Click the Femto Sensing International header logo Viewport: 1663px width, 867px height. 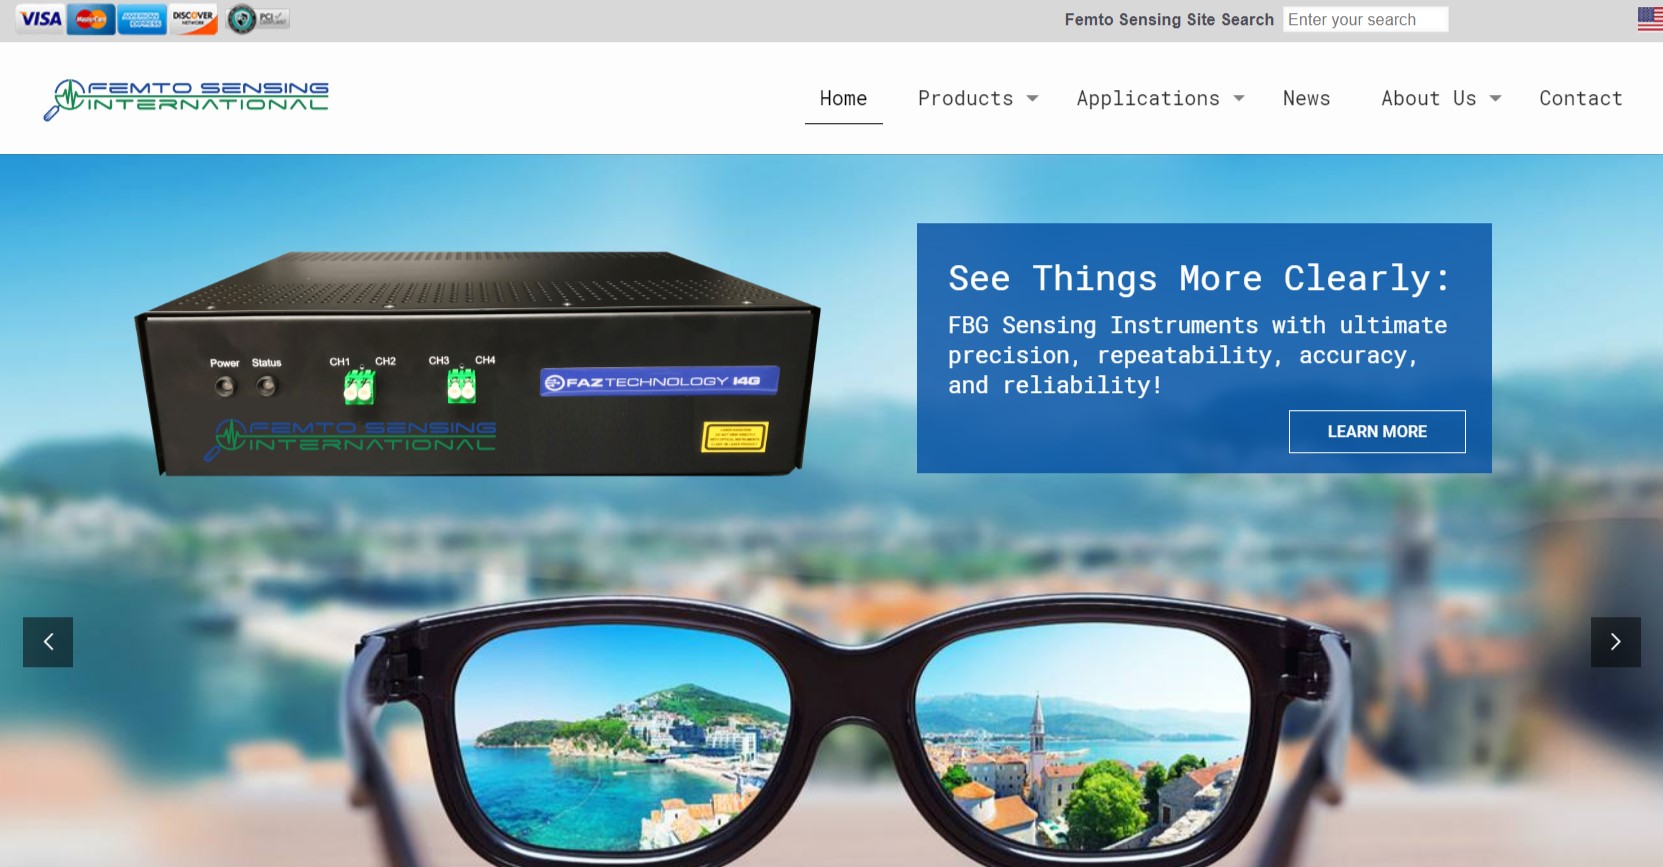187,98
